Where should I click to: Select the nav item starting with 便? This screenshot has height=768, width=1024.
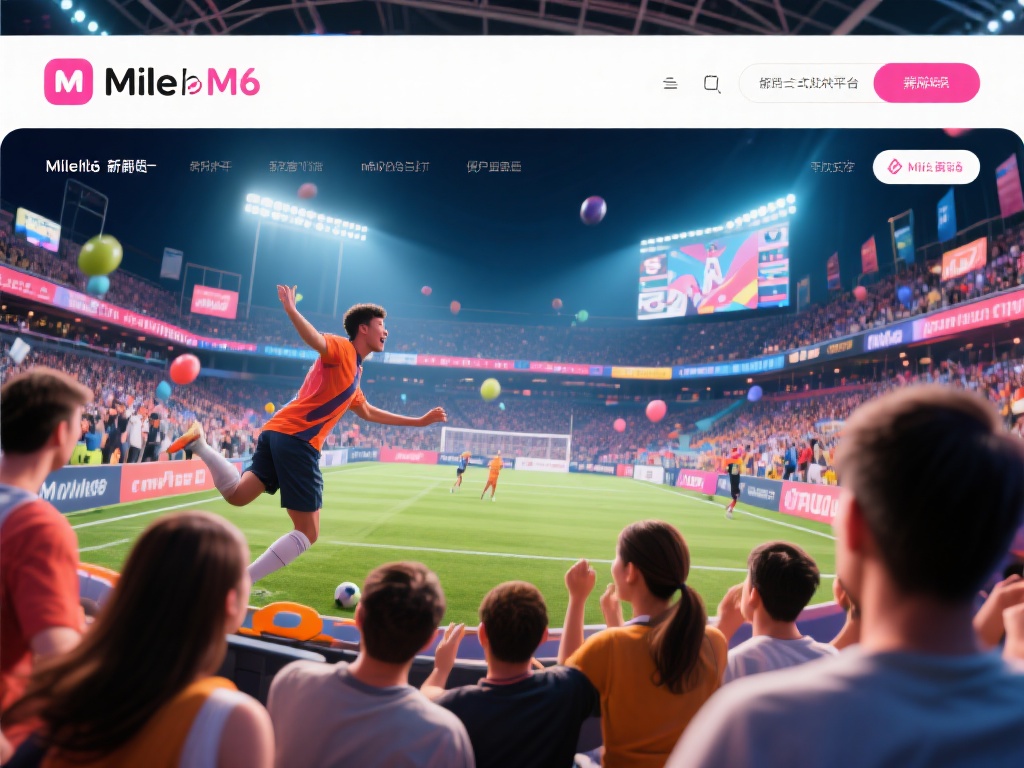[x=494, y=167]
